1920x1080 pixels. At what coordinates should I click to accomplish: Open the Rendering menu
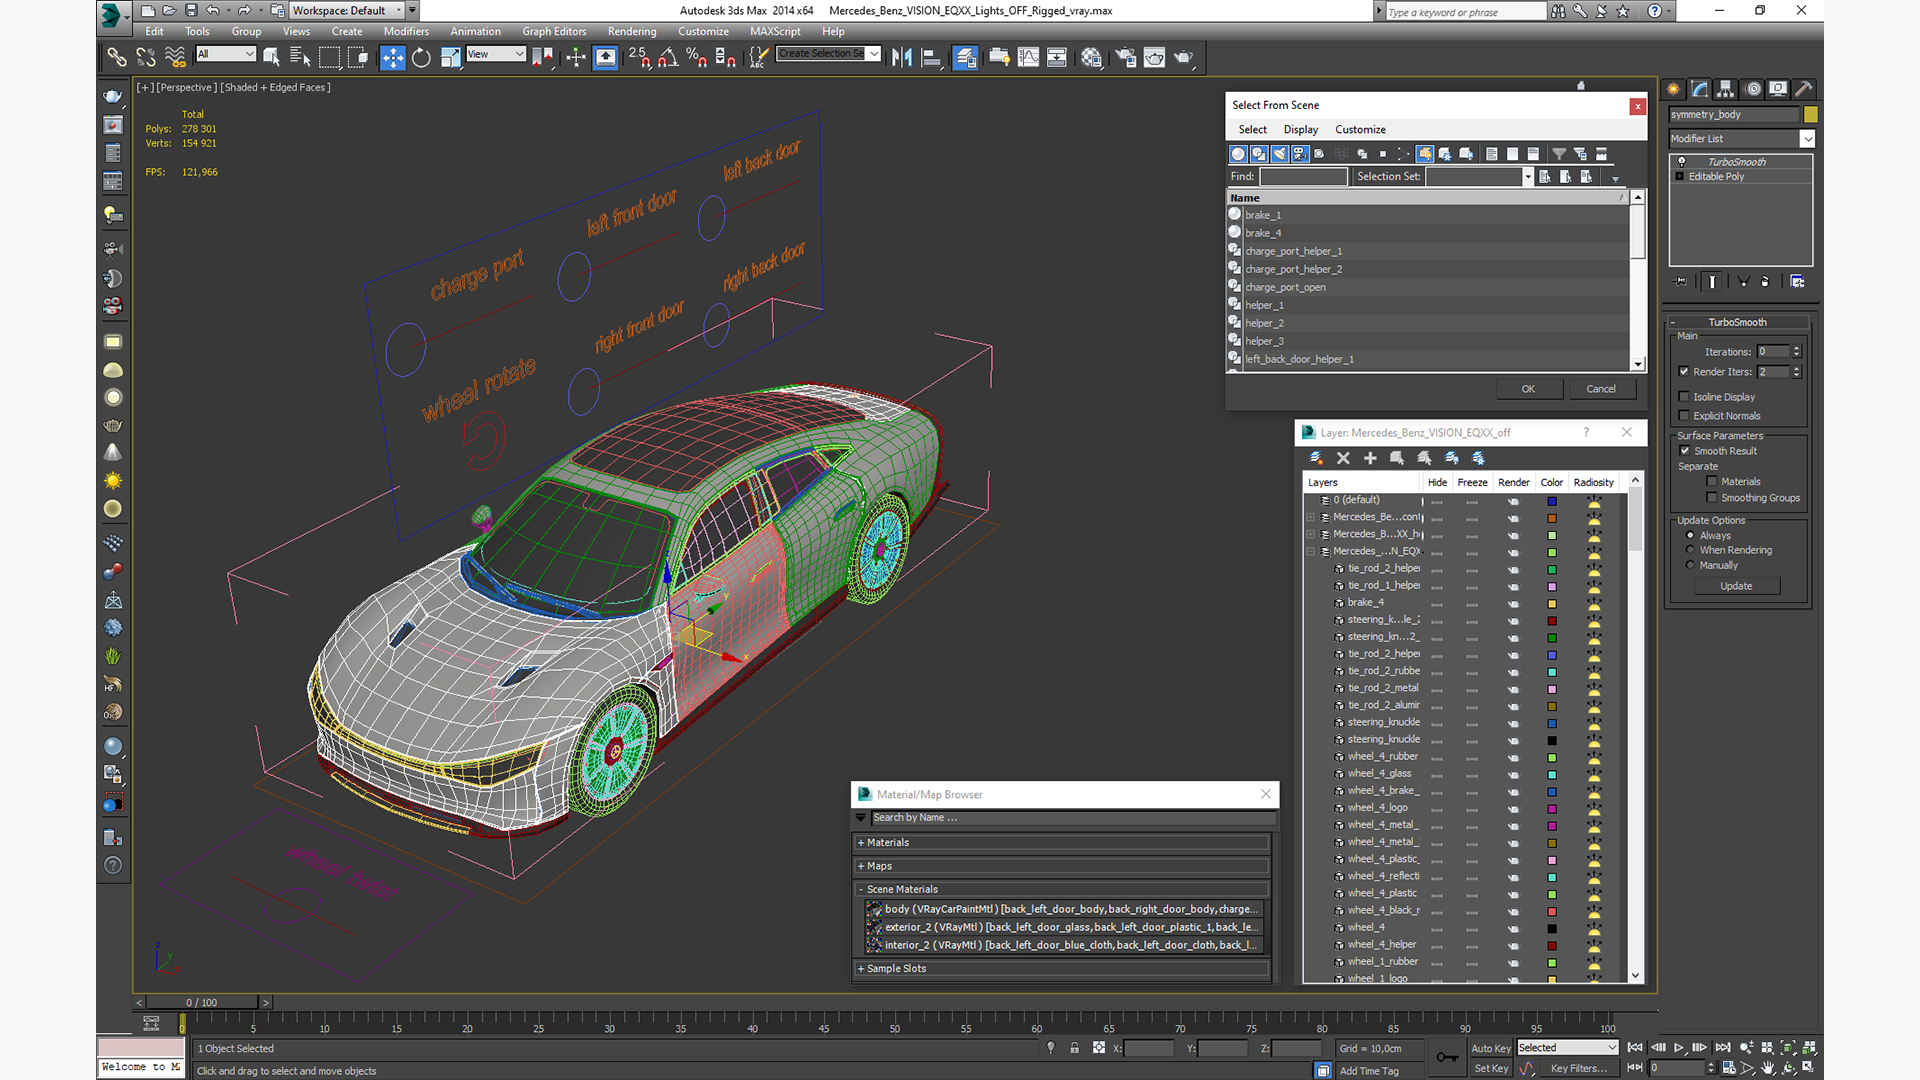coord(632,31)
